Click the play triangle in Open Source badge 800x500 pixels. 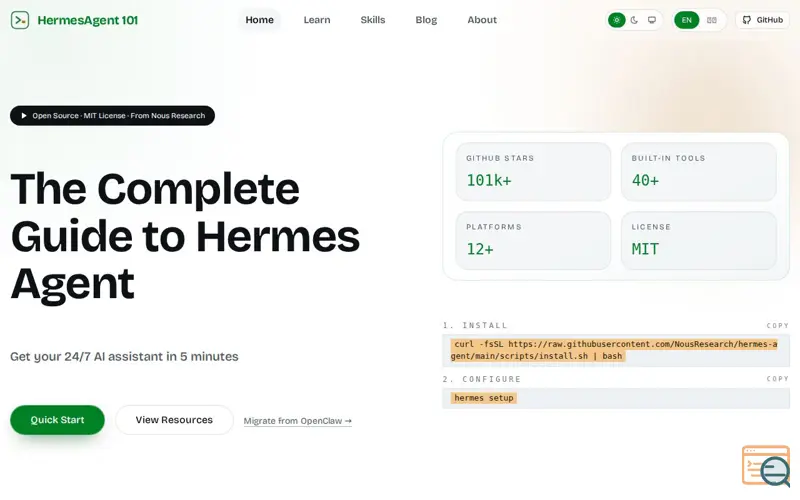(x=23, y=116)
